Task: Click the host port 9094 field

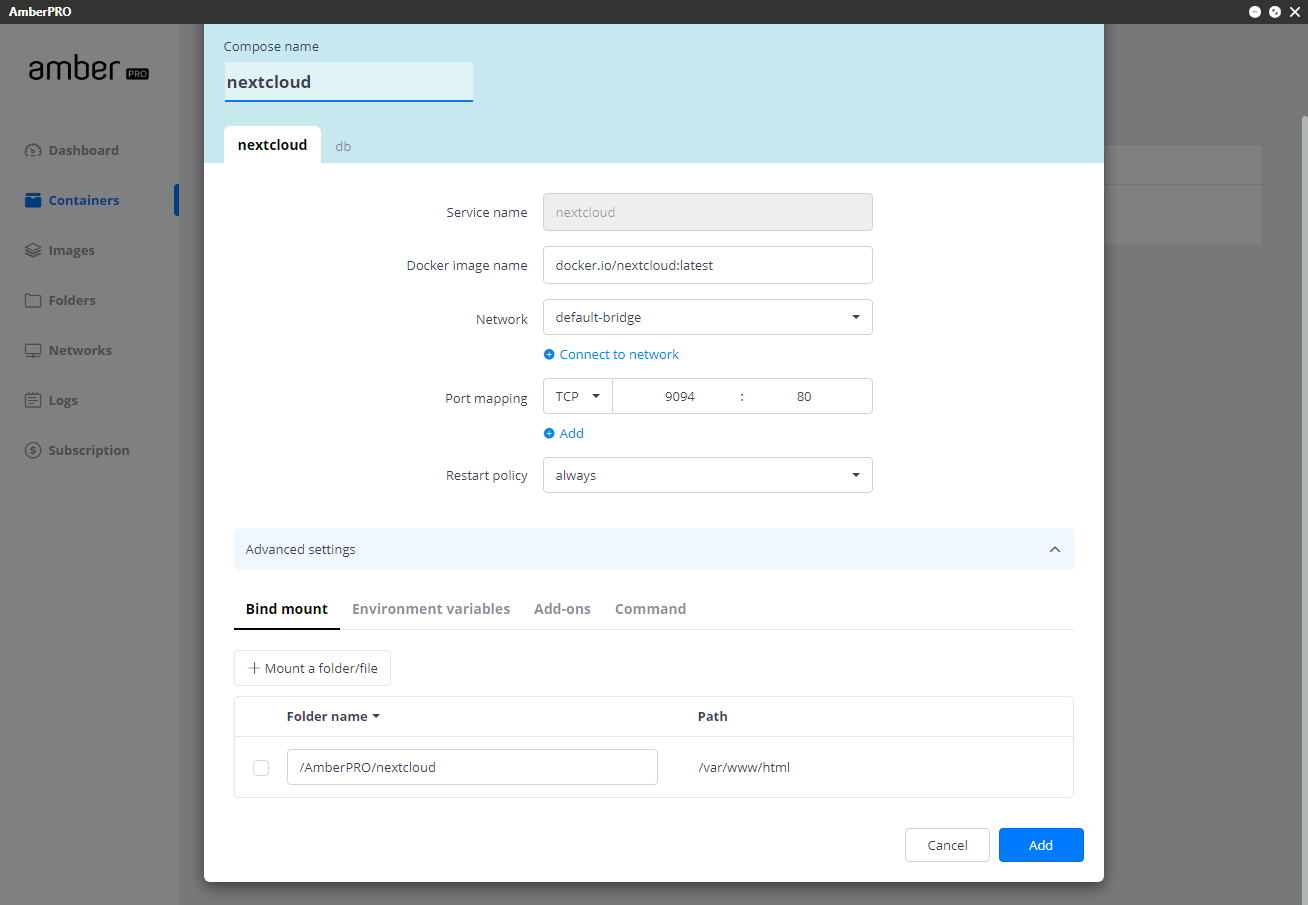Action: 679,396
